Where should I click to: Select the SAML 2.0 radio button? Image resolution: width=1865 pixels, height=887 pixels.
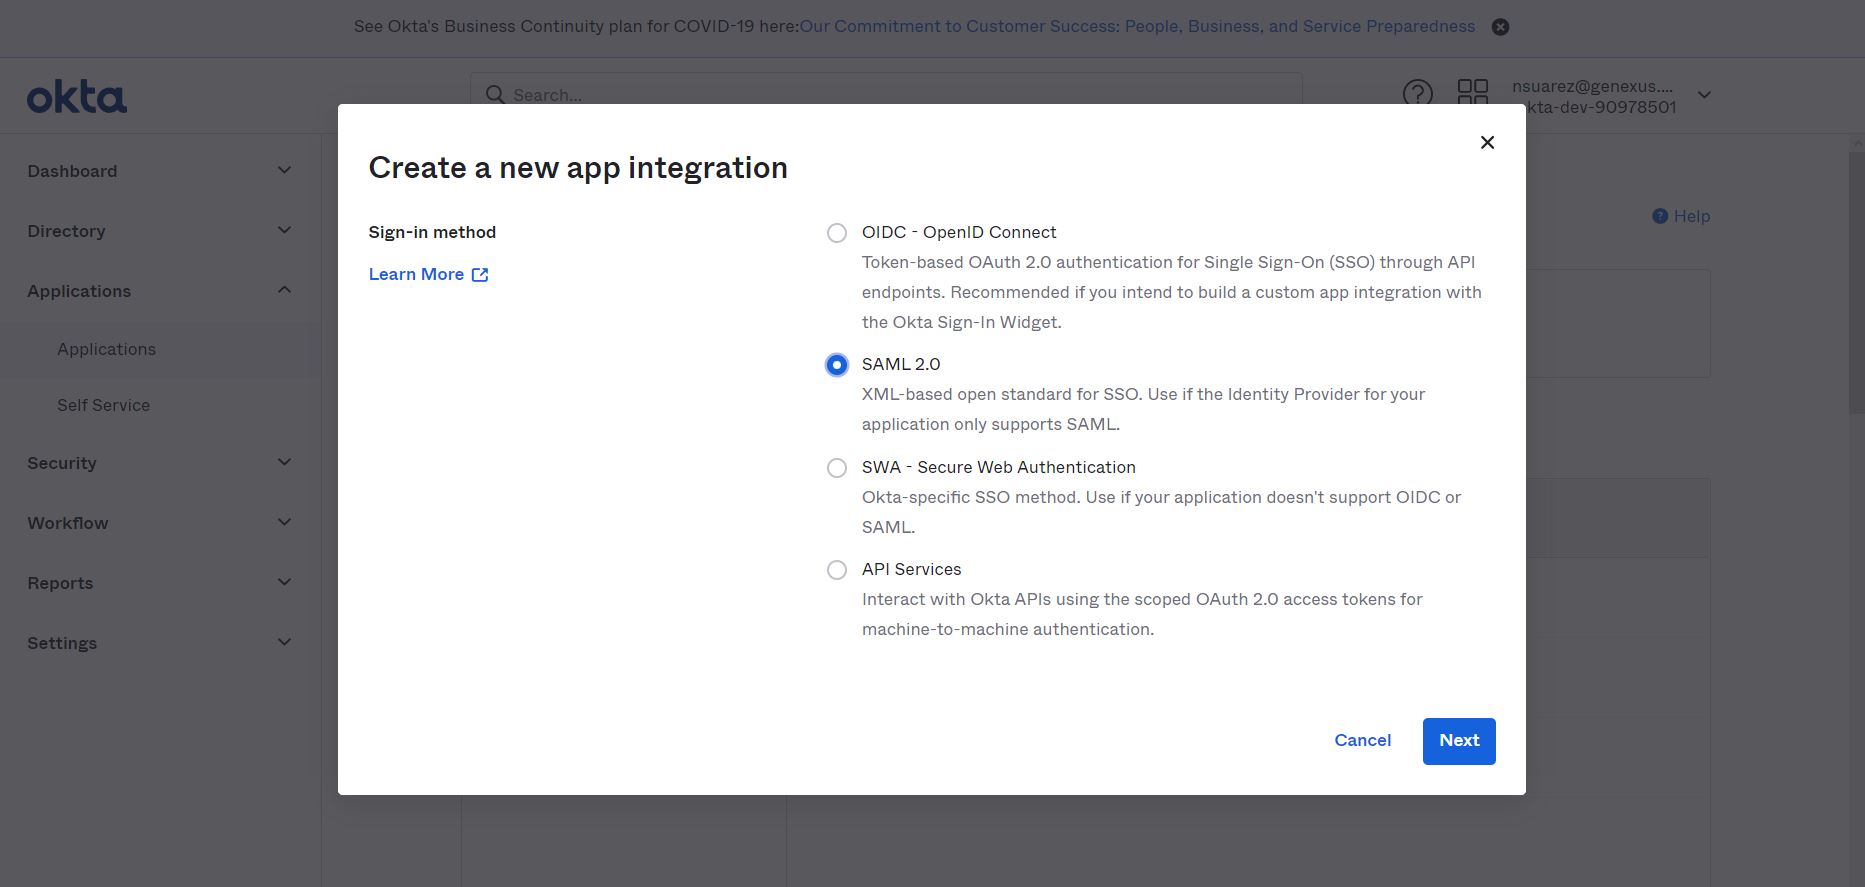[837, 365]
